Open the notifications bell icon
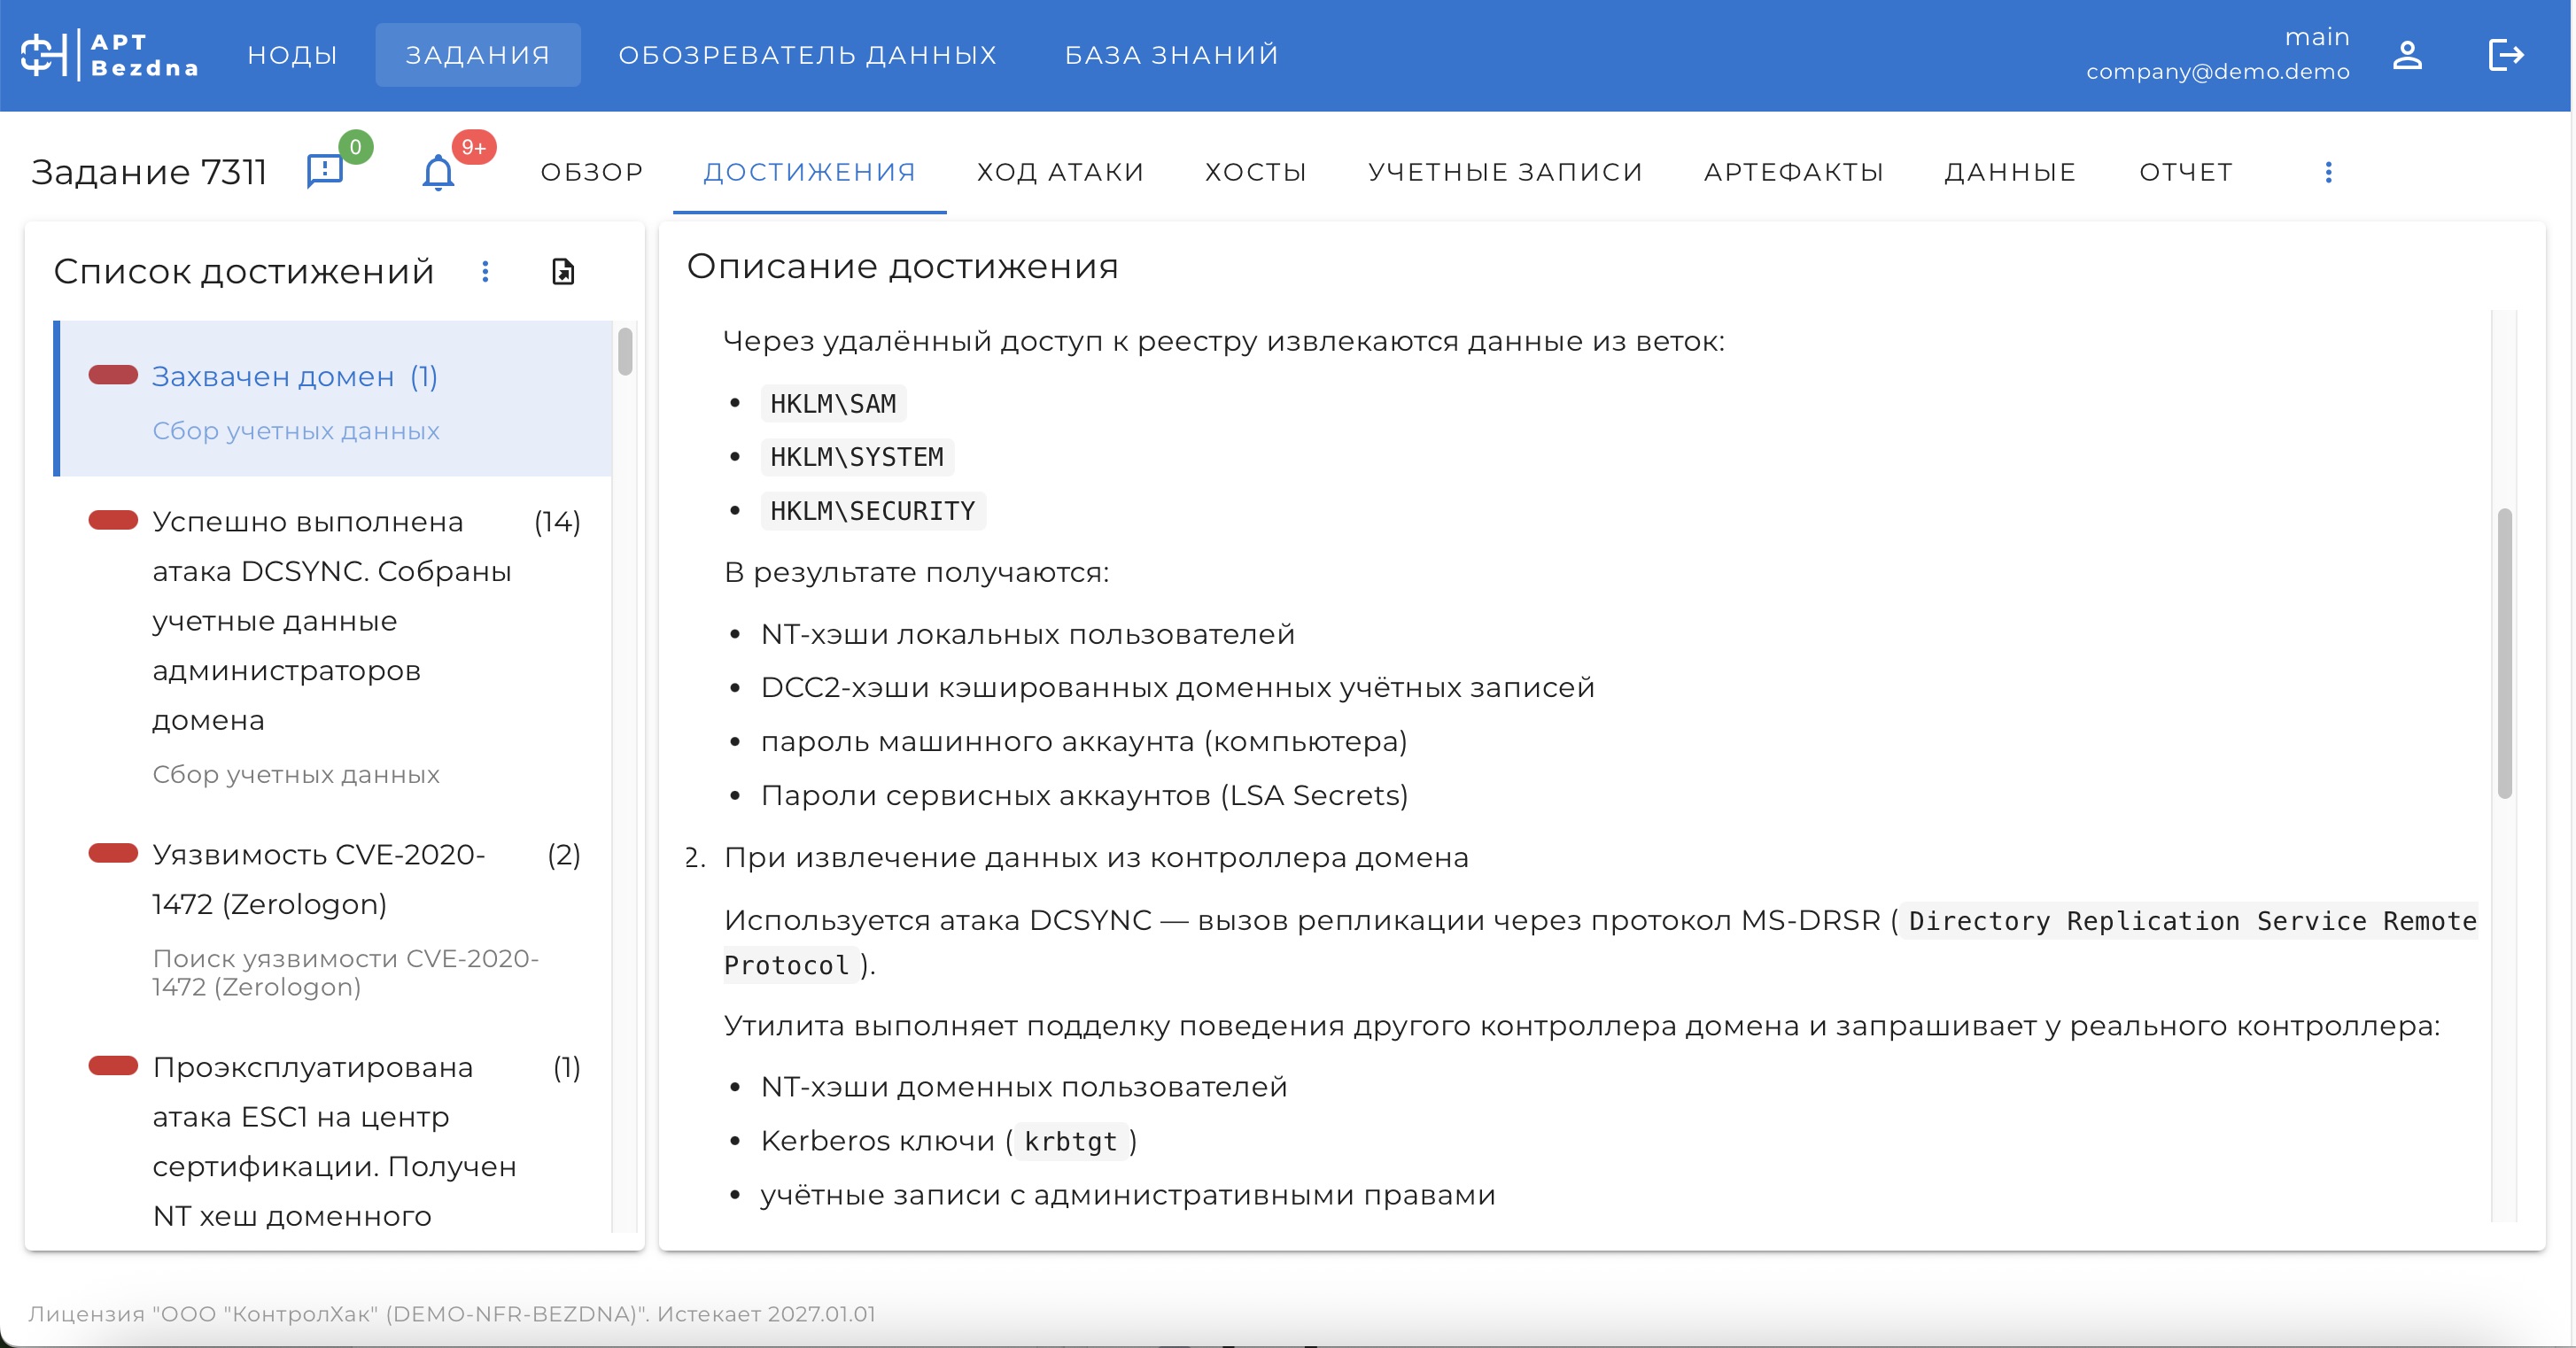This screenshot has width=2576, height=1348. [x=438, y=173]
